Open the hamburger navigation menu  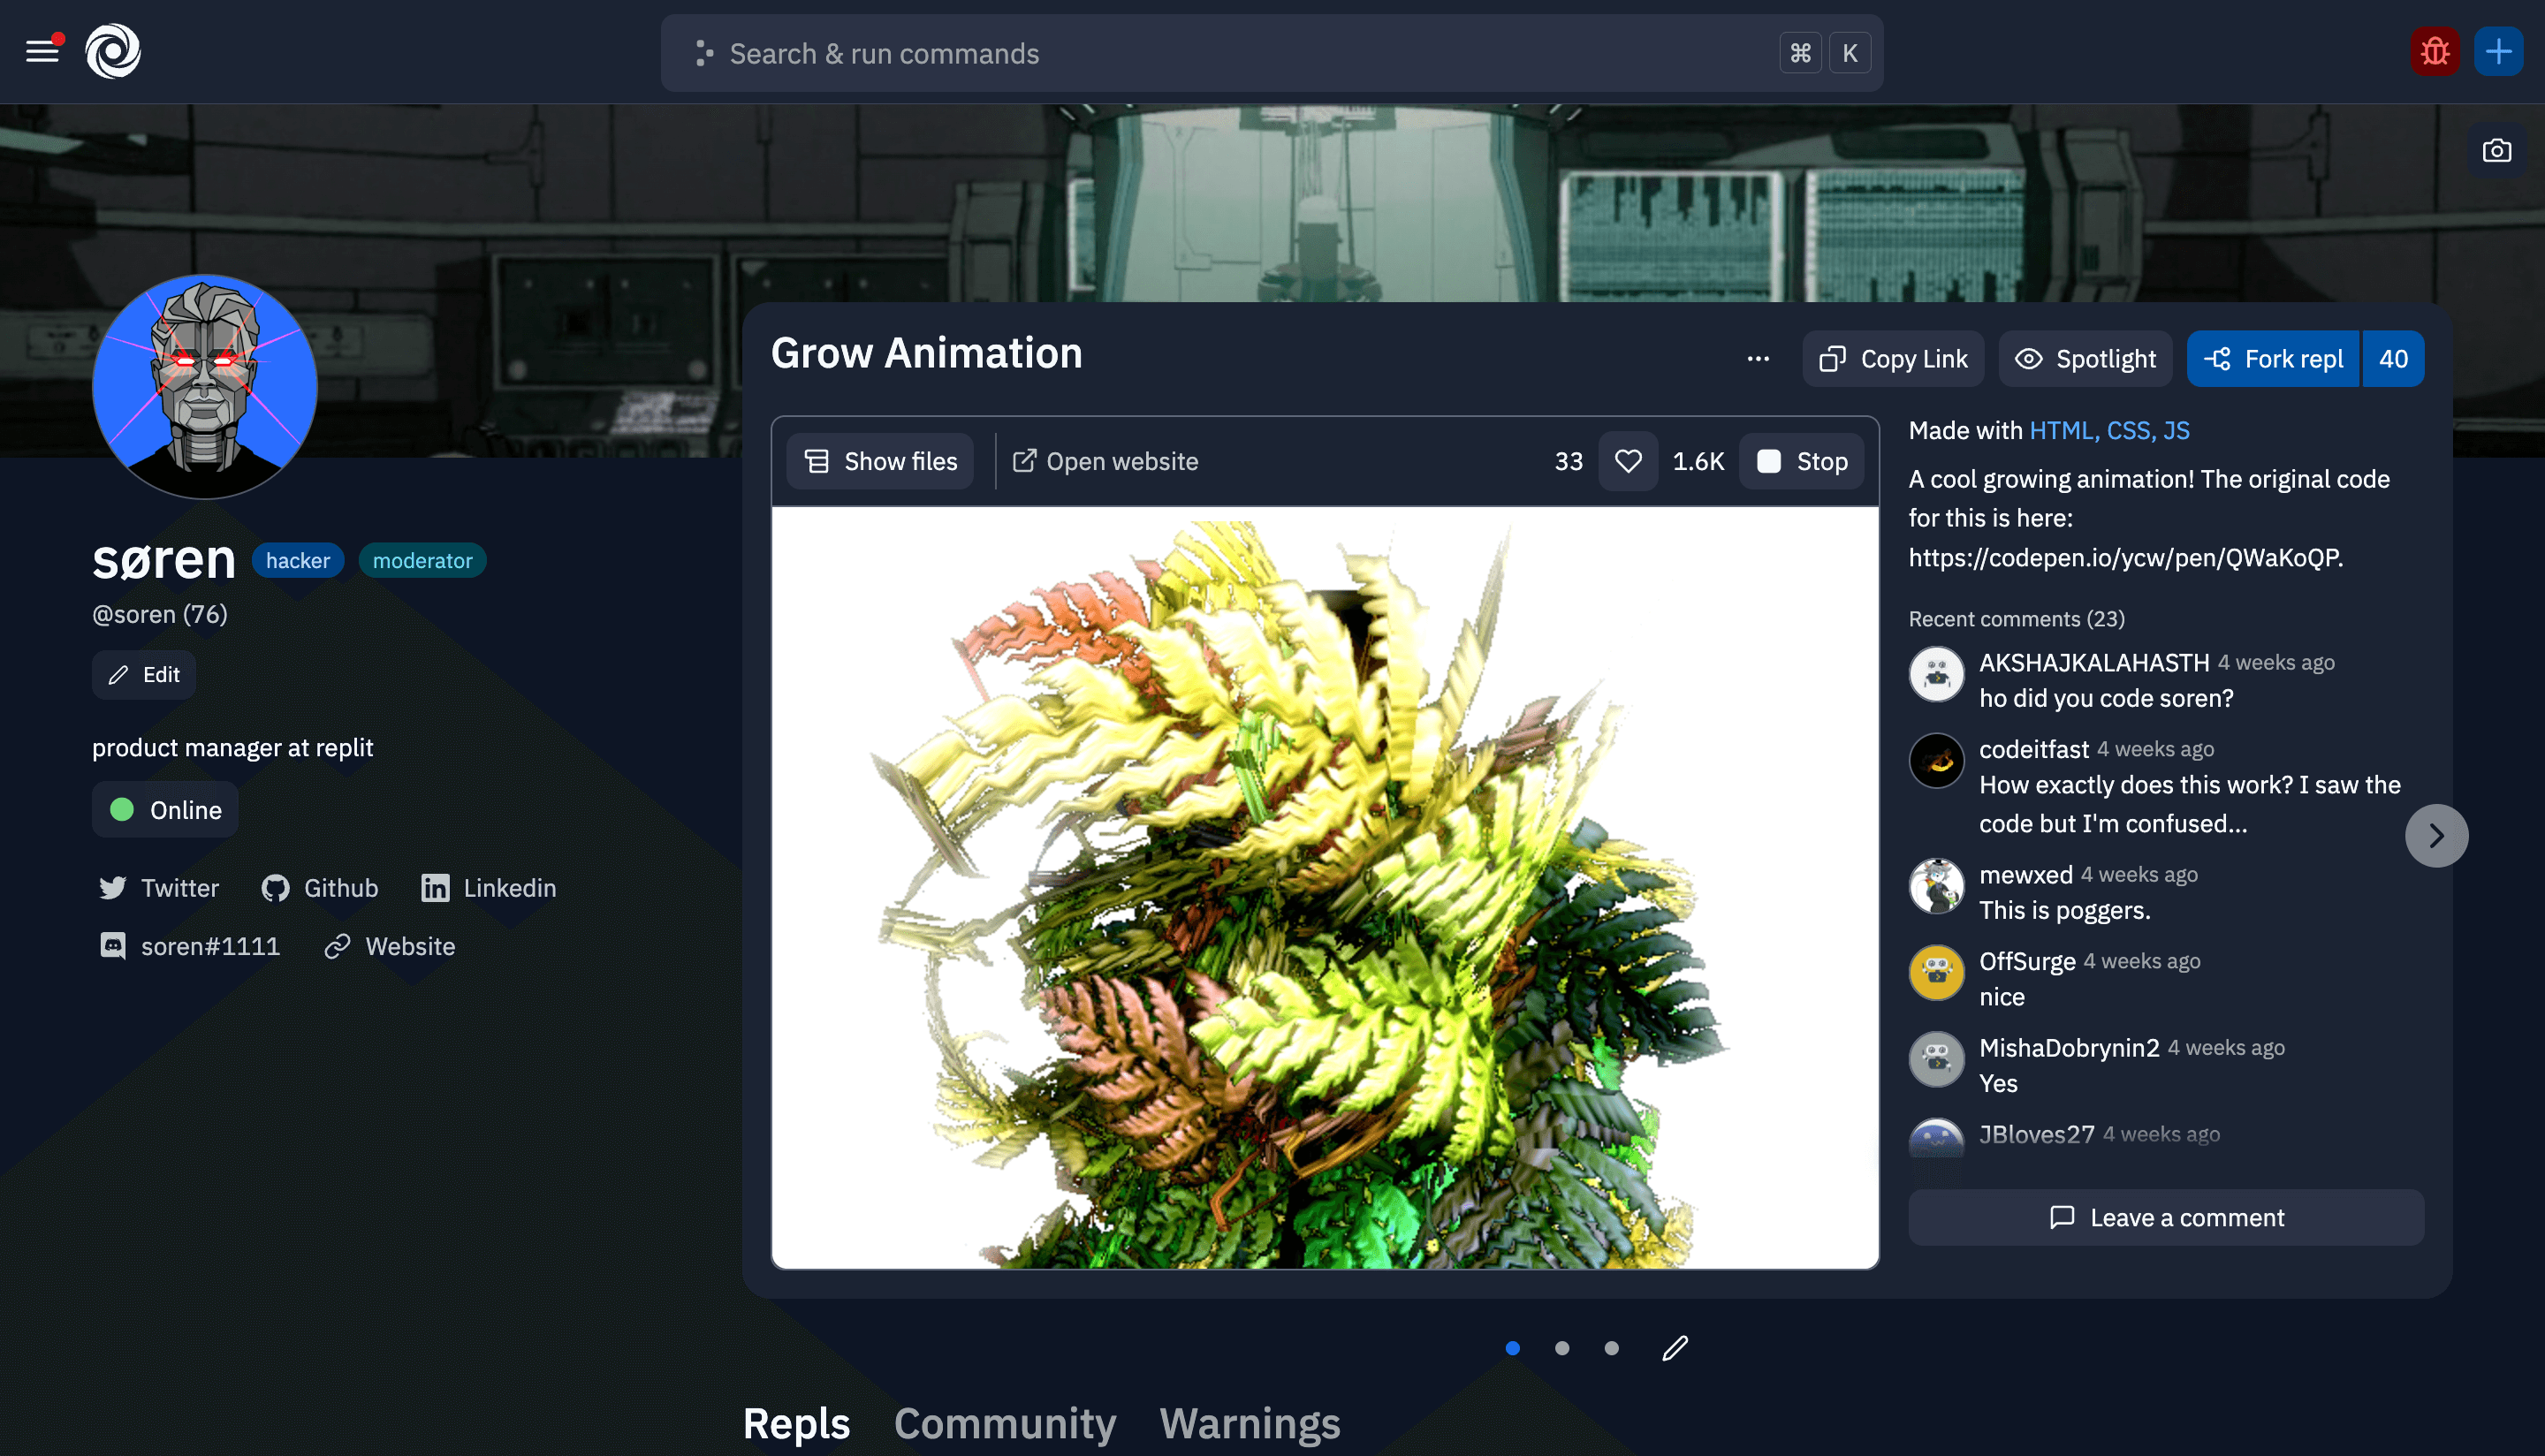point(42,51)
